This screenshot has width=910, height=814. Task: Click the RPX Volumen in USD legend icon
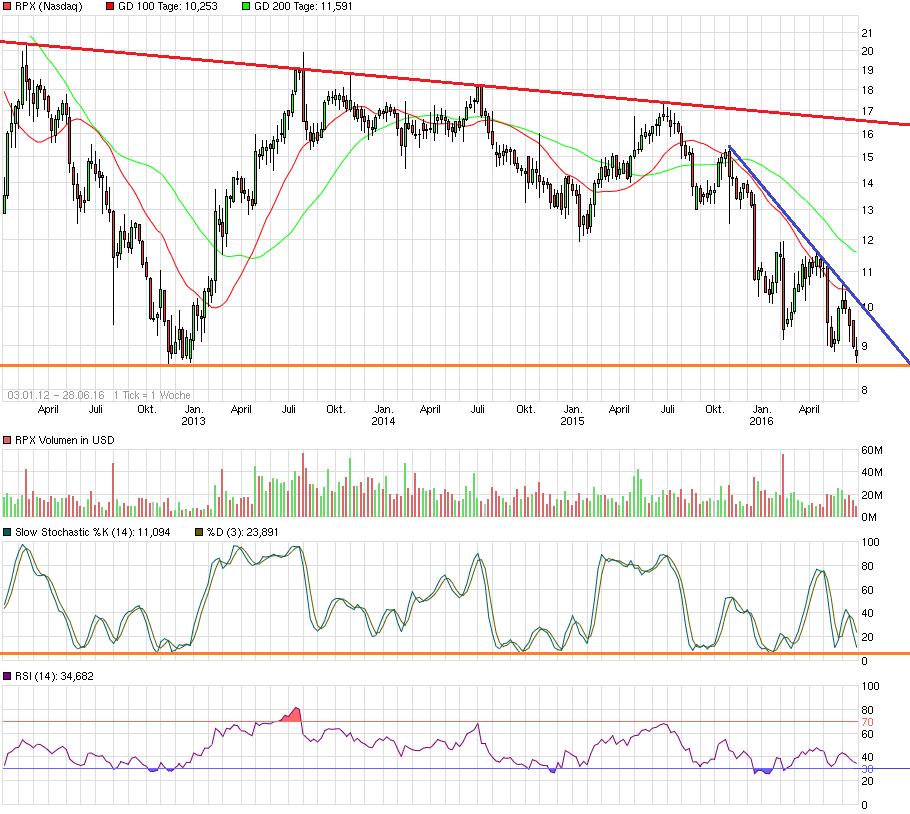click(x=8, y=440)
